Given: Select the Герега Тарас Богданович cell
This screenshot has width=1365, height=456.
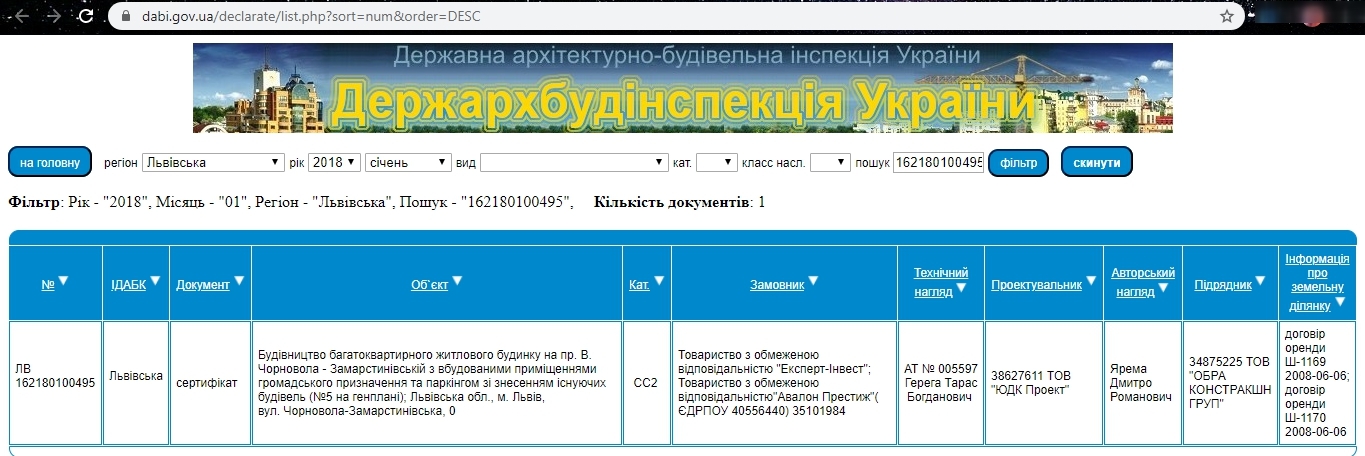Looking at the screenshot, I should (941, 382).
